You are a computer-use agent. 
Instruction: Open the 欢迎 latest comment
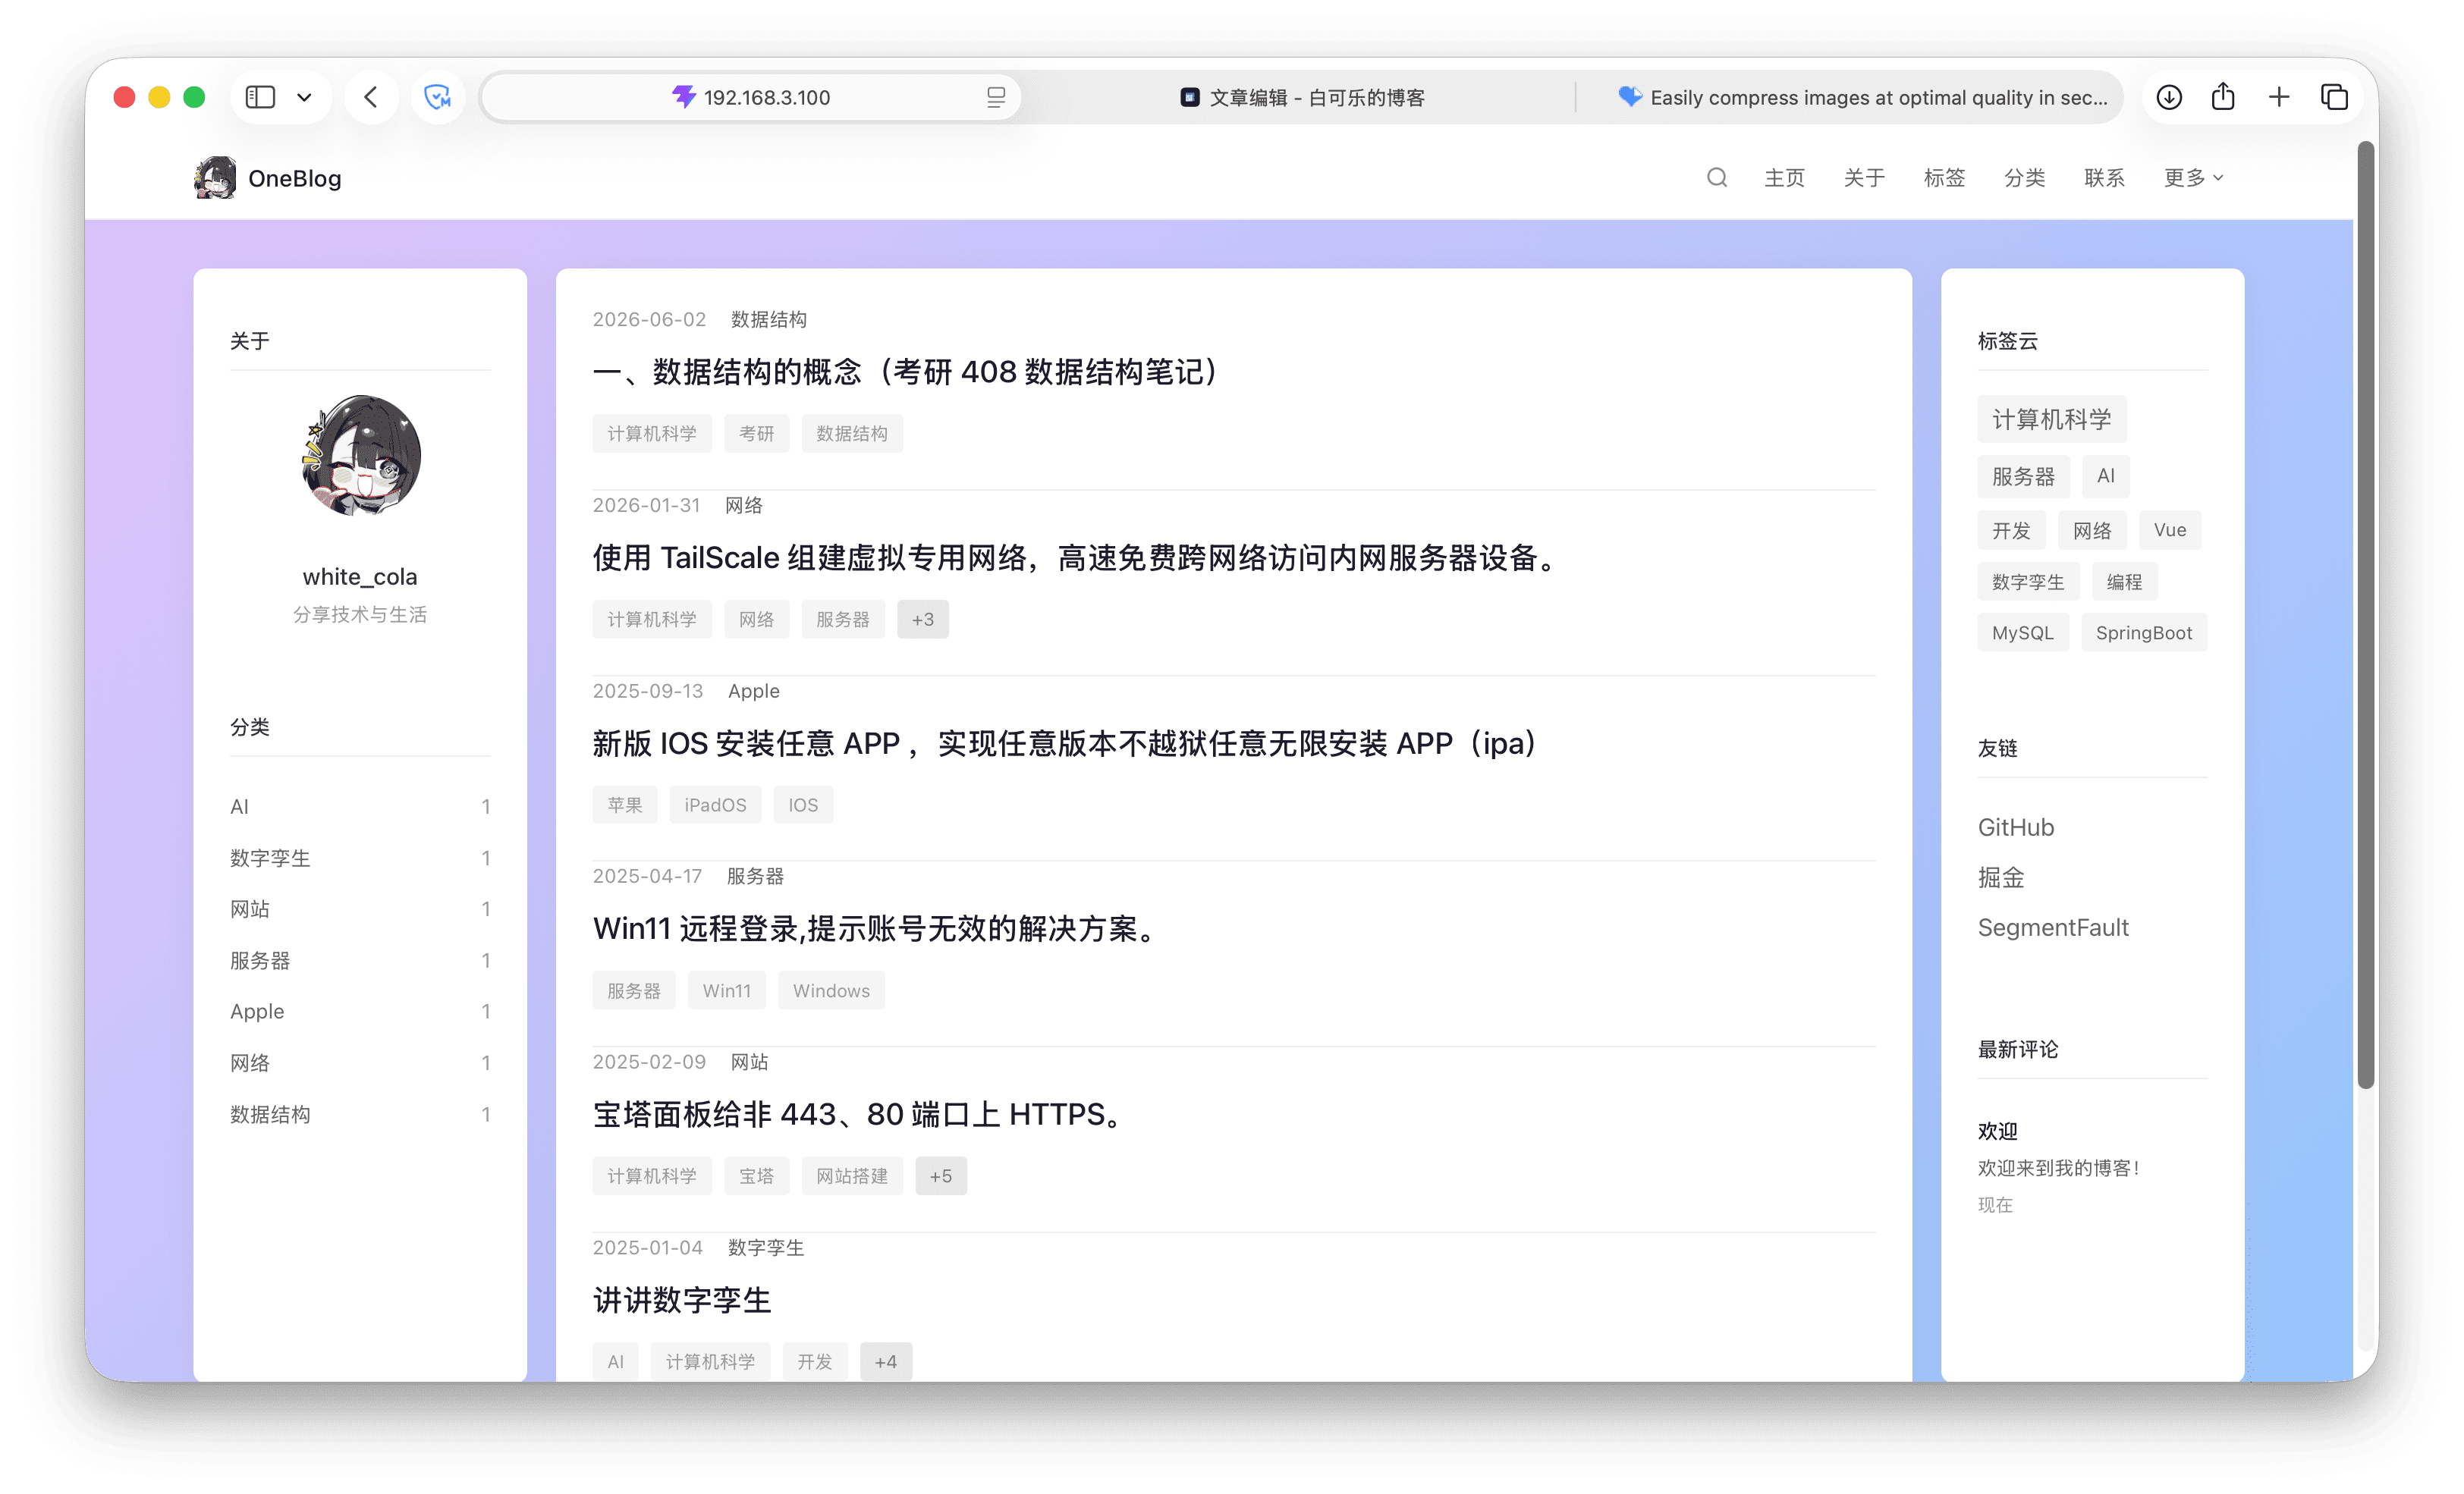[1998, 1132]
